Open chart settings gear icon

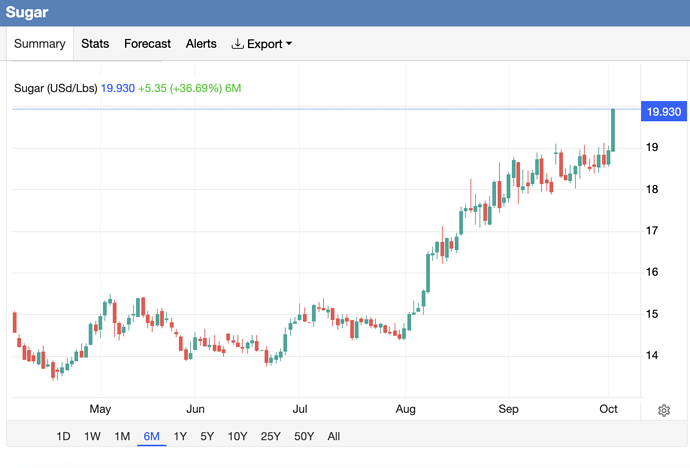664,410
